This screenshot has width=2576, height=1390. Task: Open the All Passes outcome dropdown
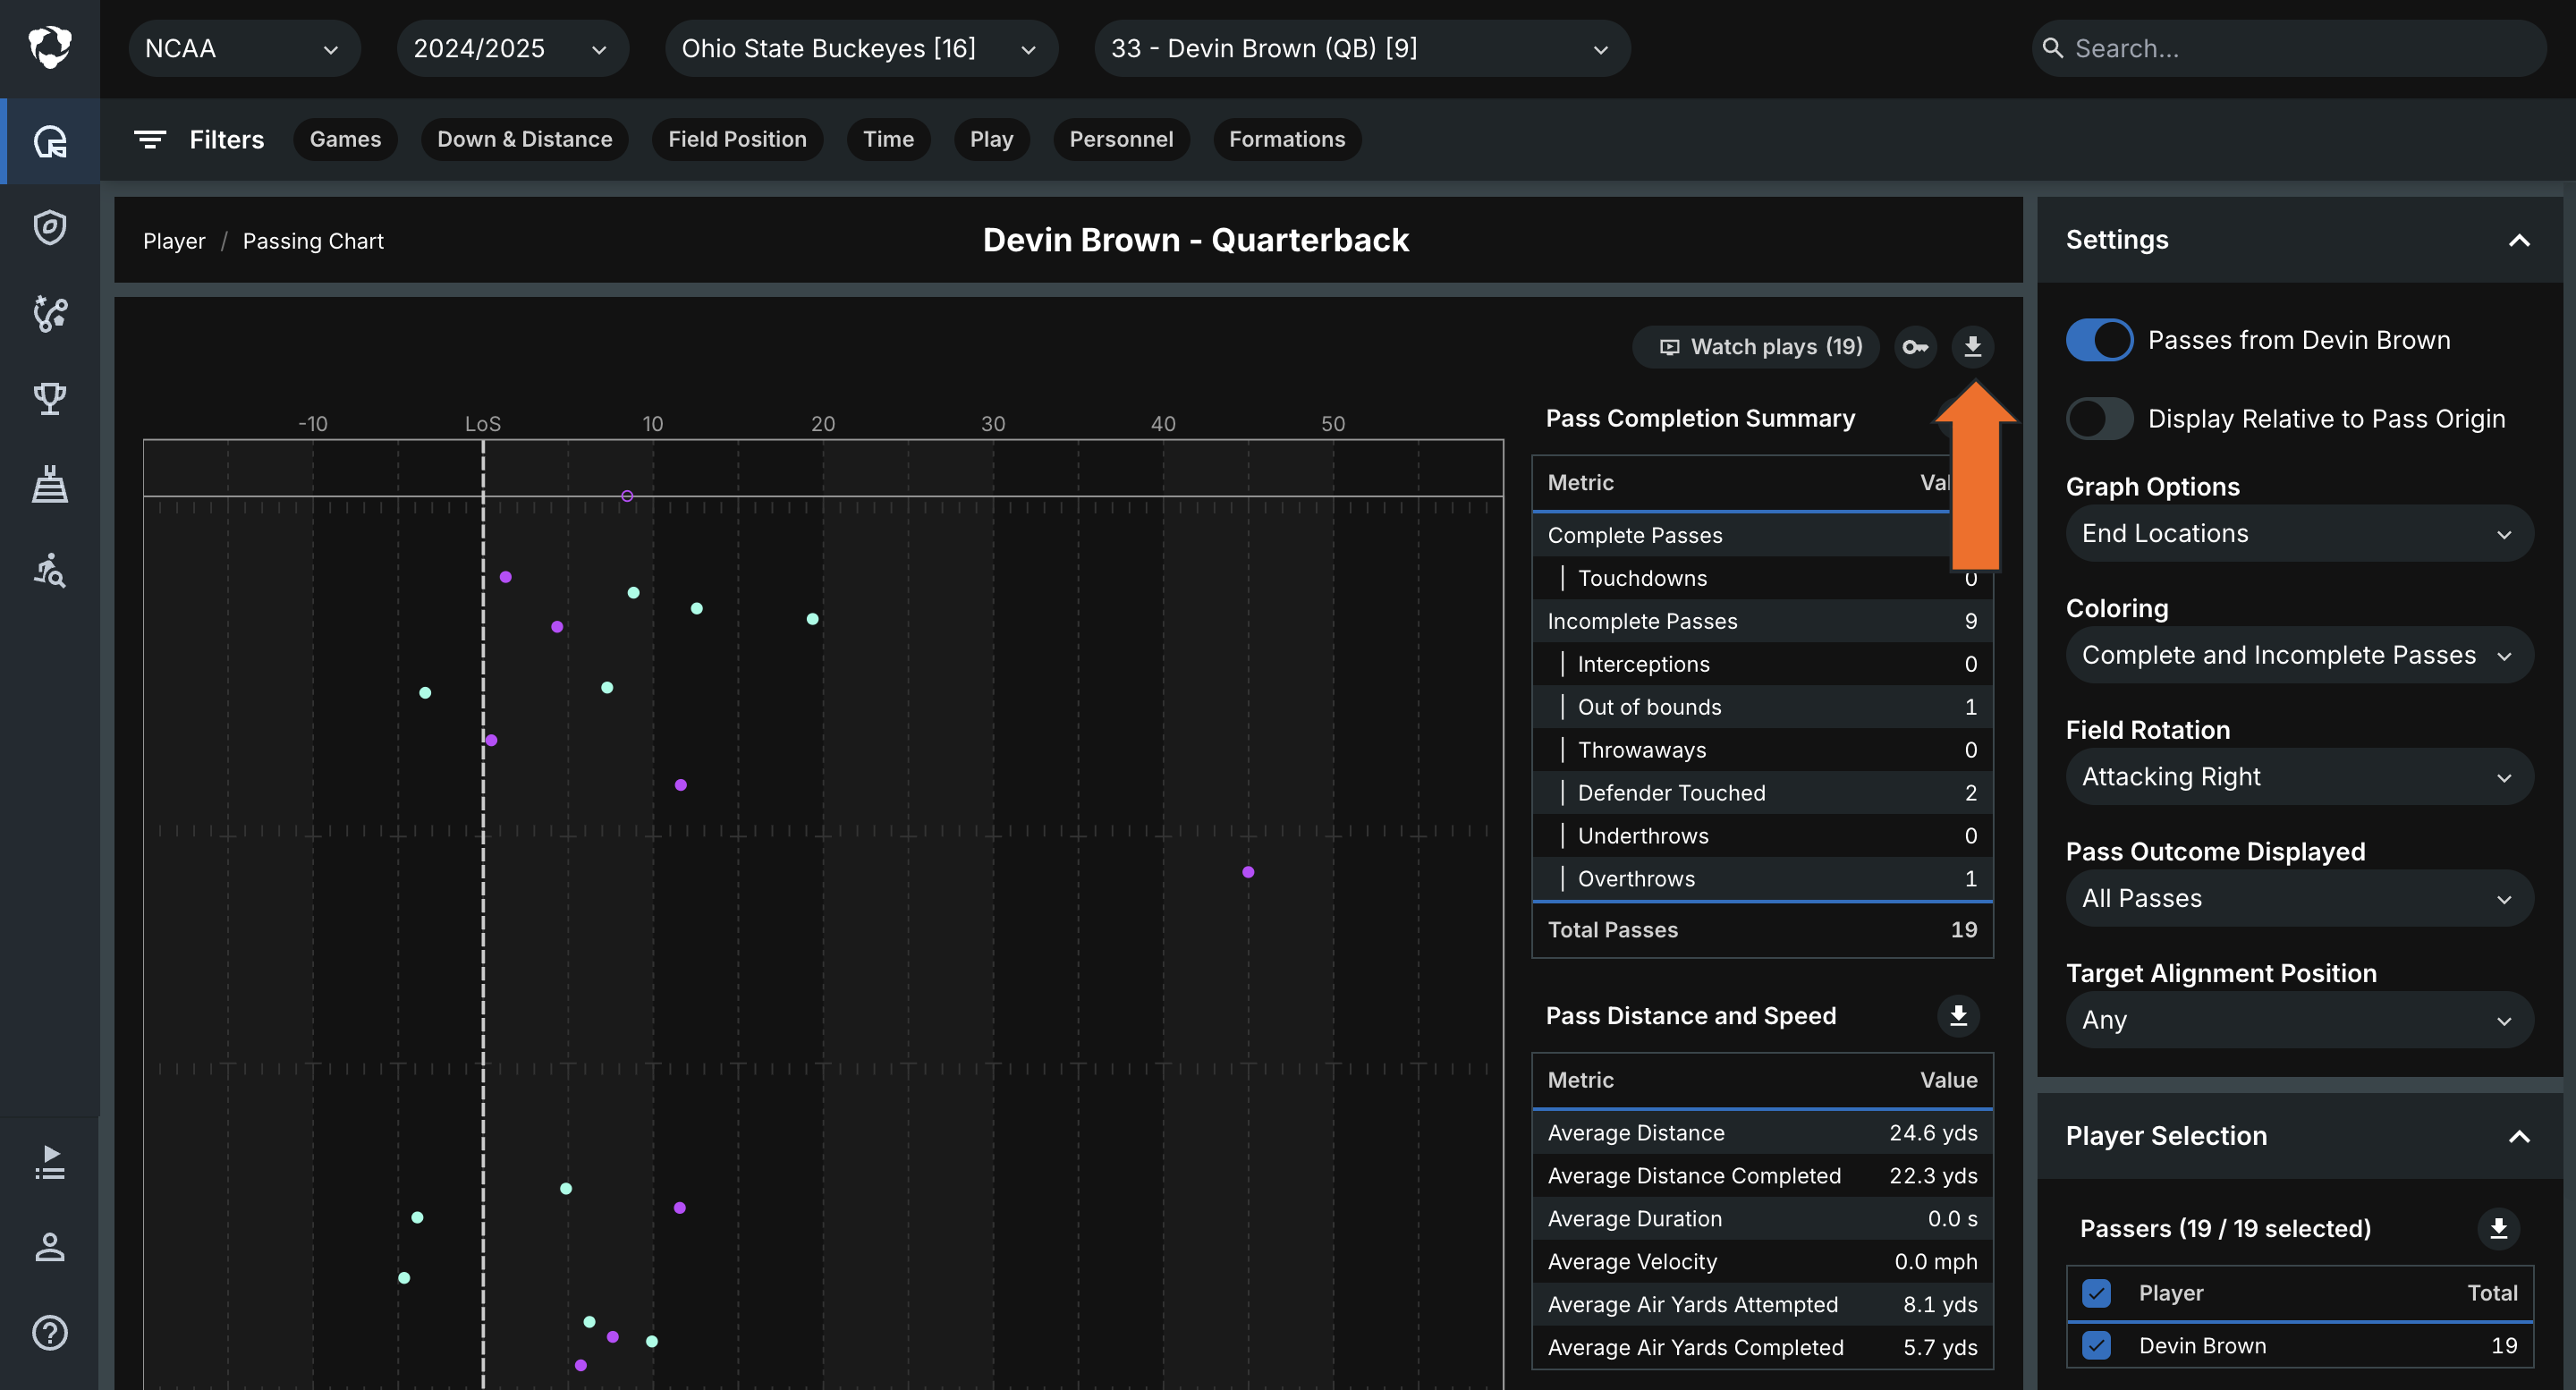[x=2299, y=899]
